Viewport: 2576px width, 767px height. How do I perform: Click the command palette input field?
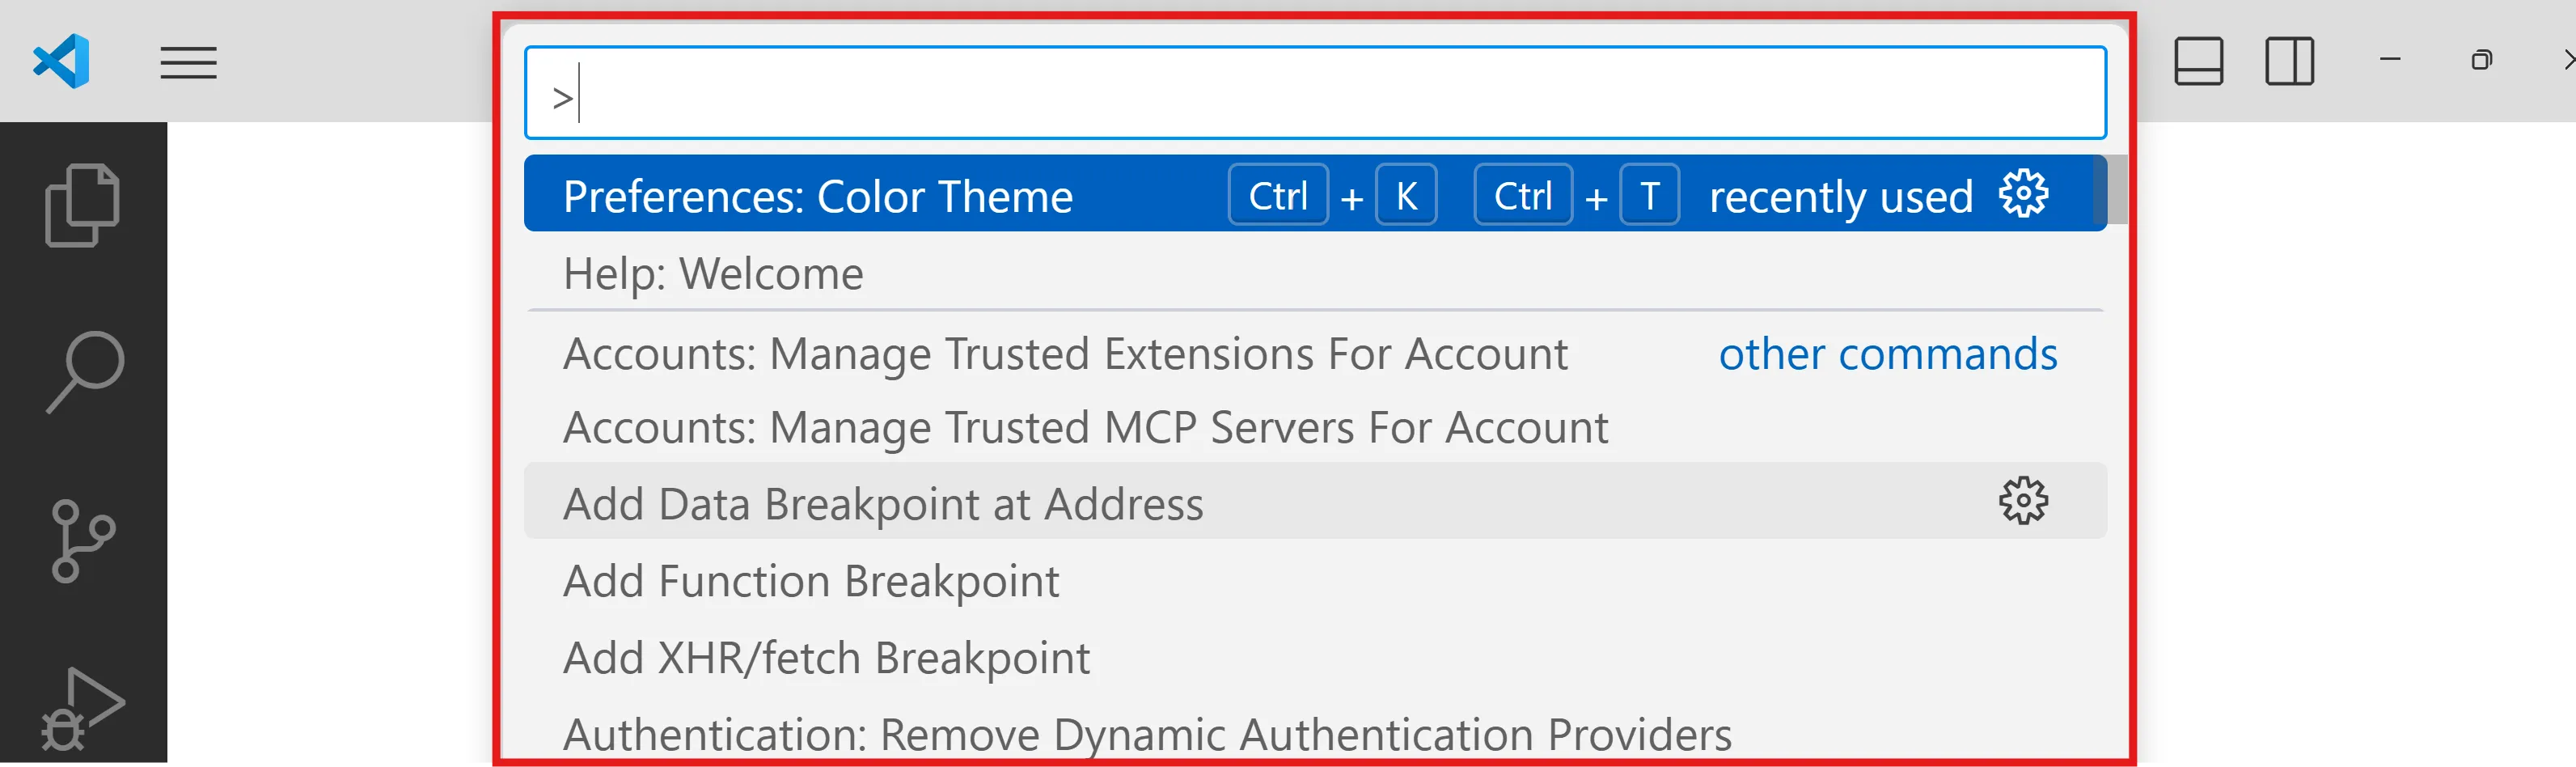click(1314, 93)
